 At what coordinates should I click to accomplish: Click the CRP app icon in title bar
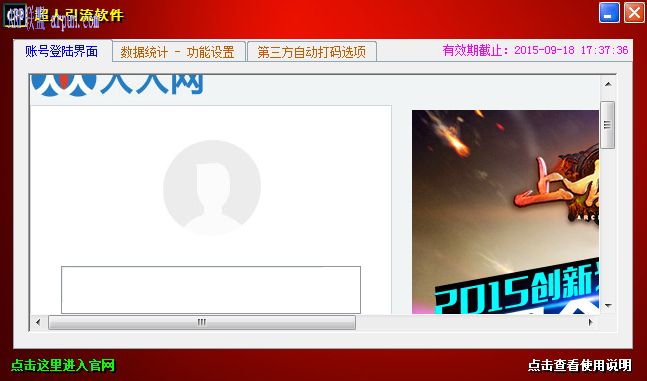pos(15,14)
